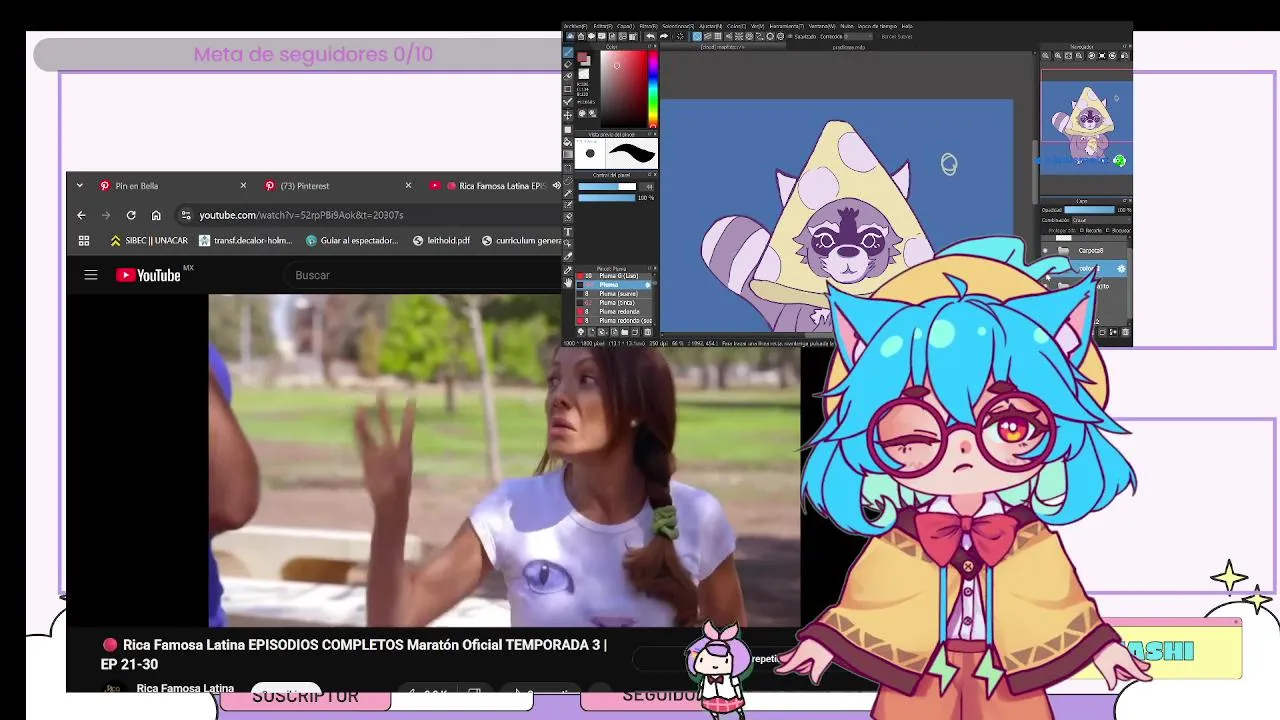Select the Pluma redonda sub tool

click(613, 311)
